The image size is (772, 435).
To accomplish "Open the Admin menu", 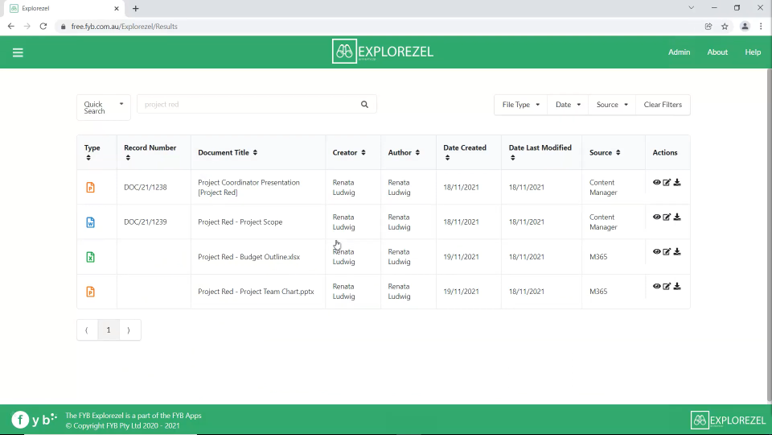I will click(679, 52).
